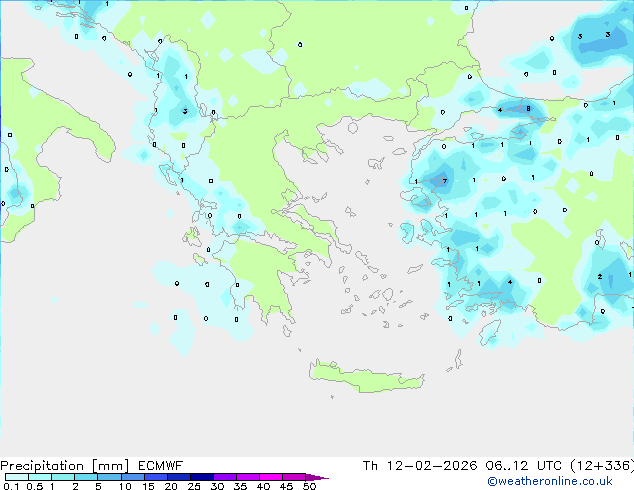
Task: Select the 35–40 mm legend color swatch
Action: pos(248,477)
